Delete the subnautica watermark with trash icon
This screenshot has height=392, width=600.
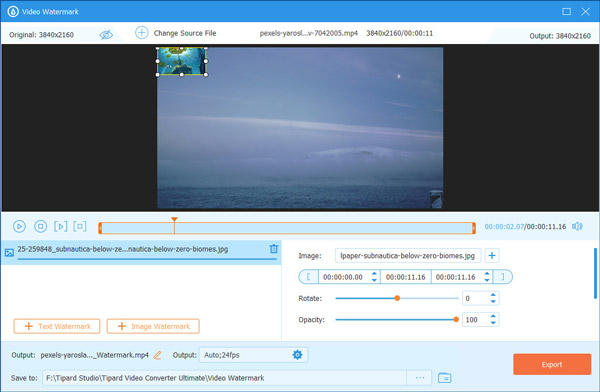click(274, 249)
